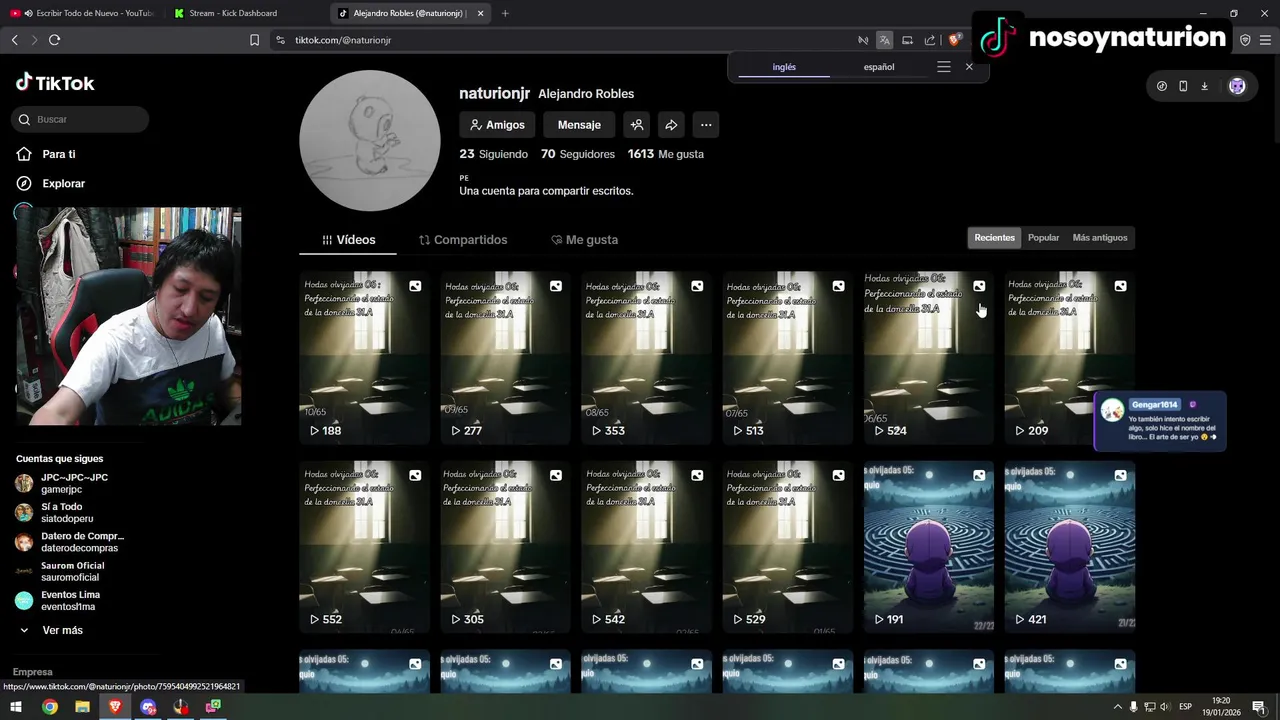This screenshot has width=1280, height=720.
Task: Switch to the Vídeos tab
Action: pos(348,240)
